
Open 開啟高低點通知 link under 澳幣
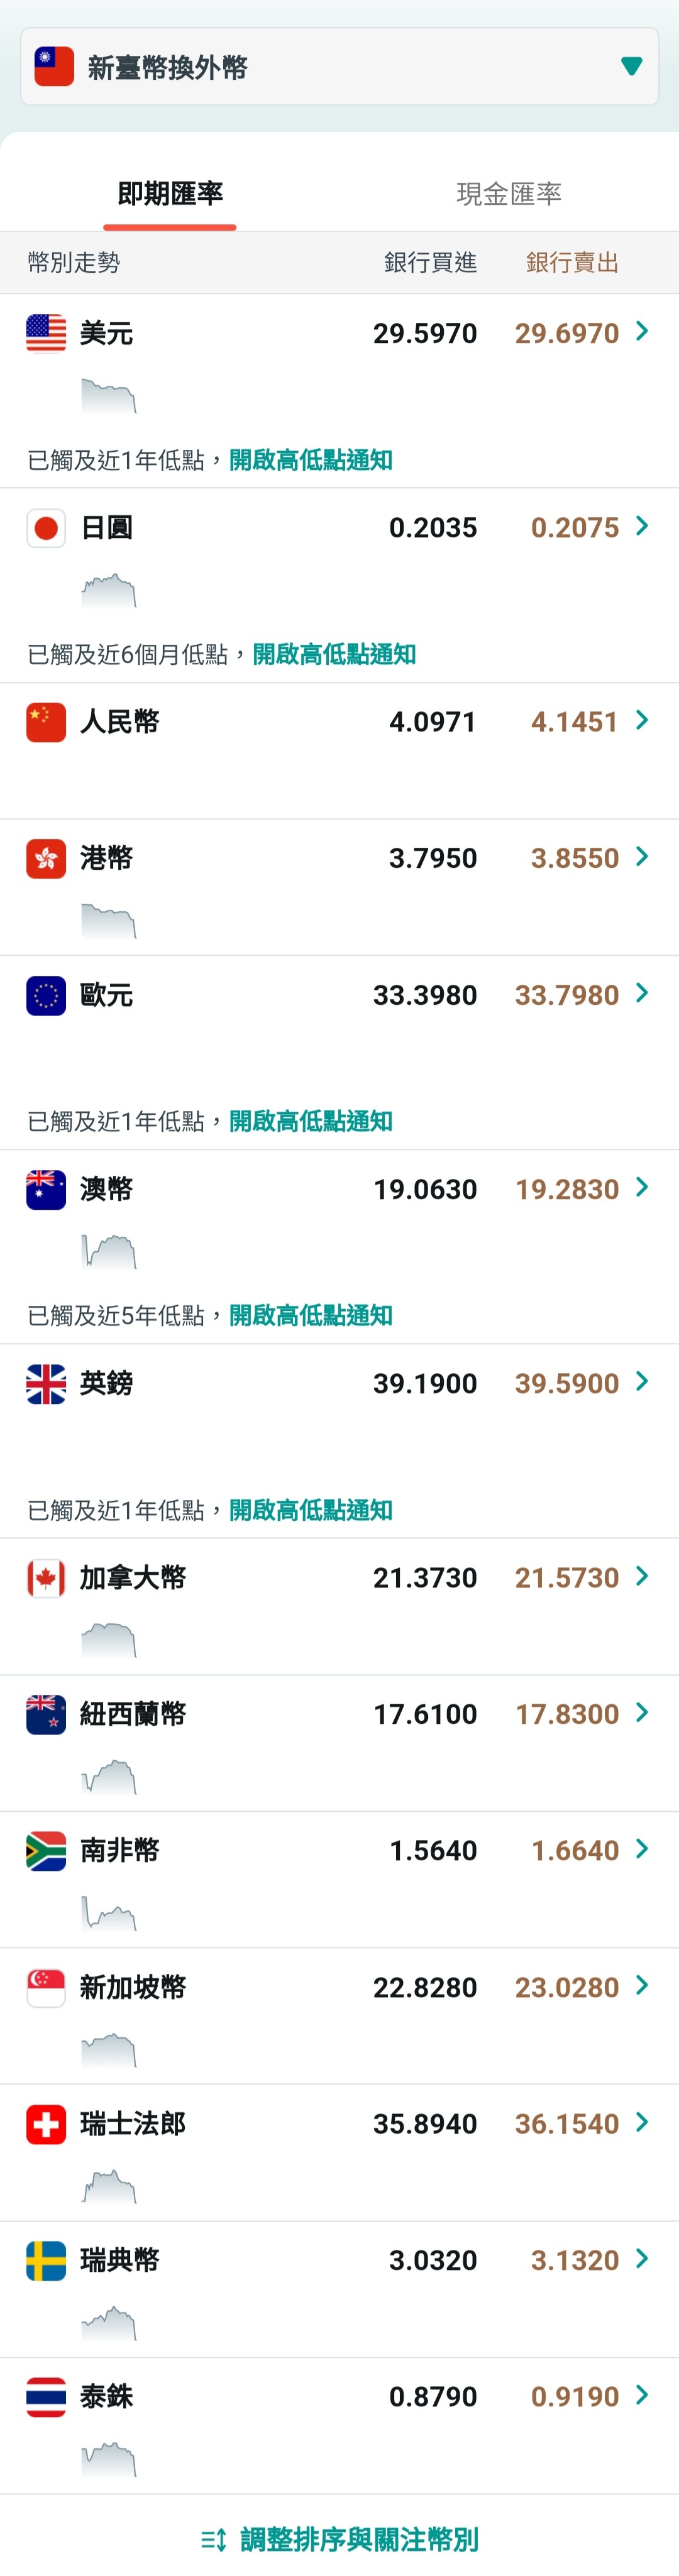311,1315
